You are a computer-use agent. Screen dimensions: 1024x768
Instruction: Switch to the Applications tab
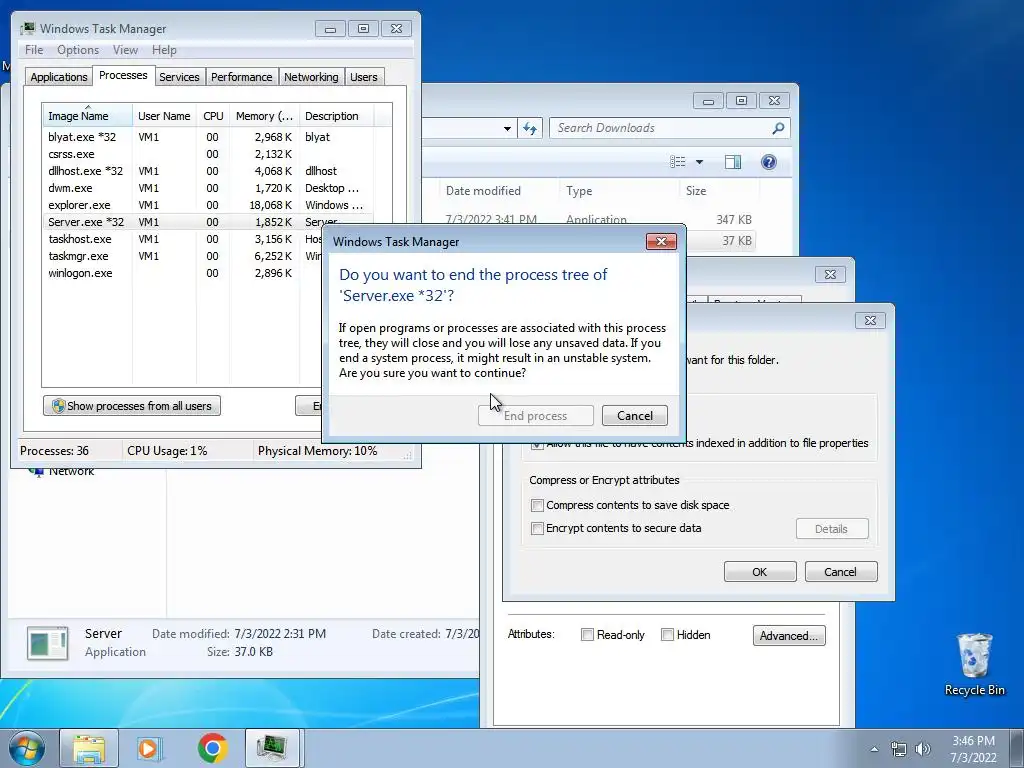tap(59, 77)
